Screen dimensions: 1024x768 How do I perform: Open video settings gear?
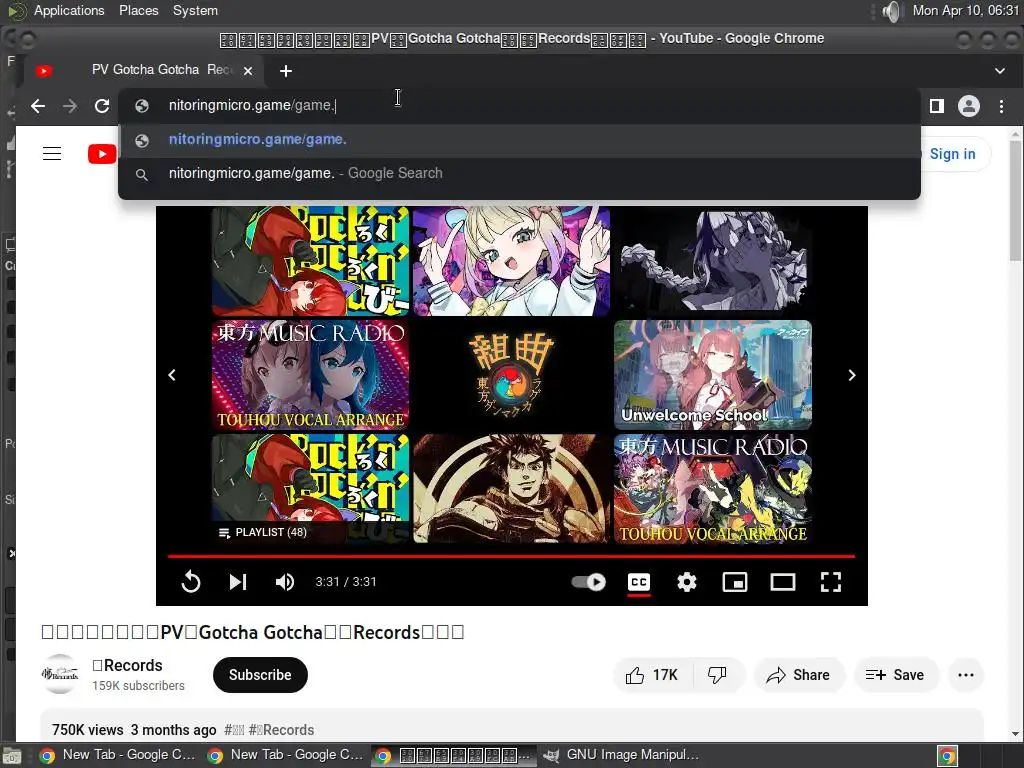(x=686, y=581)
